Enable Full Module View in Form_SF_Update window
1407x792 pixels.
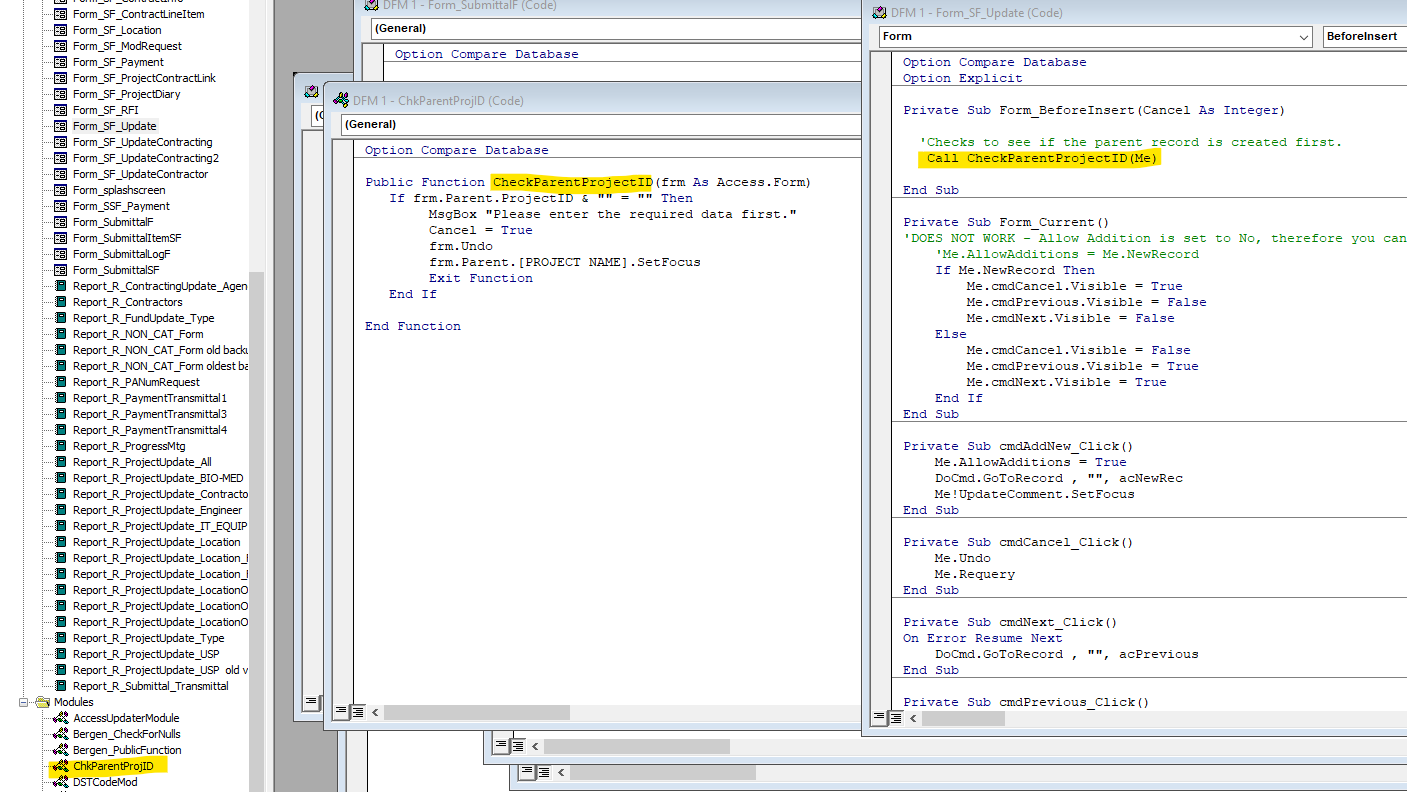point(895,718)
